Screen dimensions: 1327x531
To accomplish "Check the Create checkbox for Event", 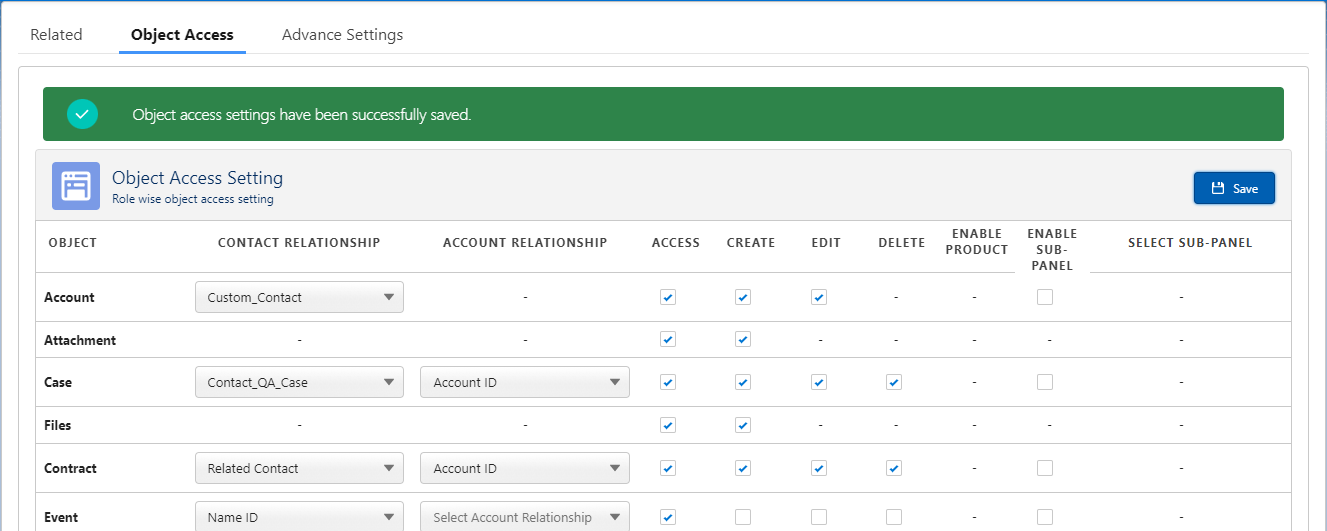I will [x=743, y=517].
